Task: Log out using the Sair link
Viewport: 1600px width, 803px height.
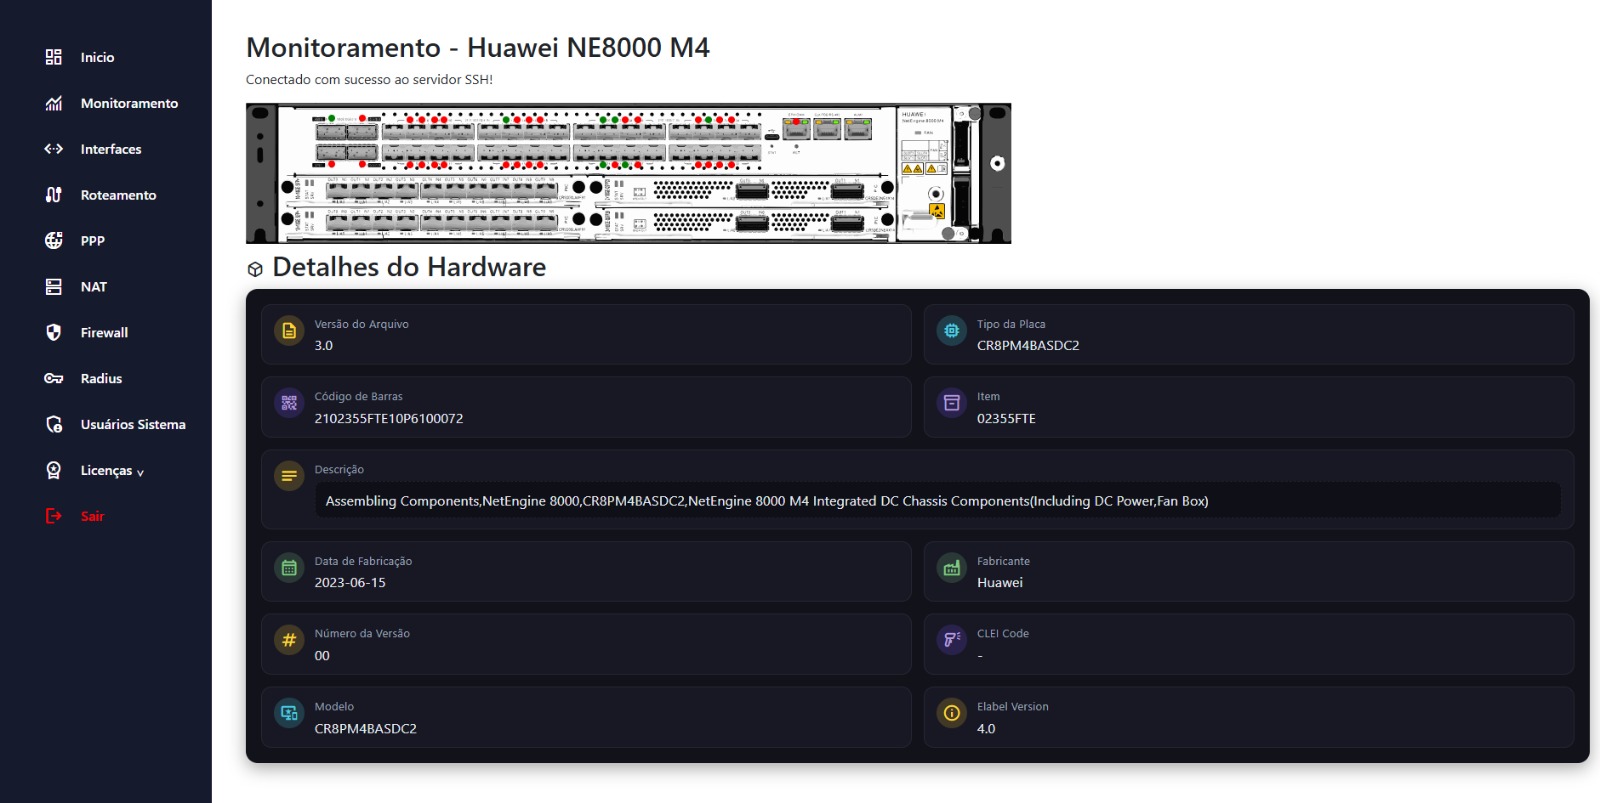Action: [x=92, y=516]
